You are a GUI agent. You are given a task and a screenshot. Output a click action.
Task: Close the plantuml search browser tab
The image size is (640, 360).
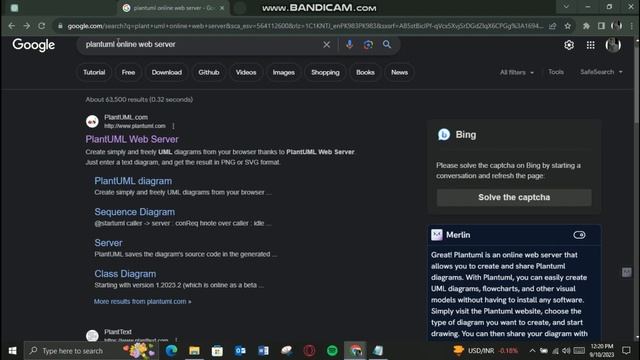pyautogui.click(x=222, y=8)
